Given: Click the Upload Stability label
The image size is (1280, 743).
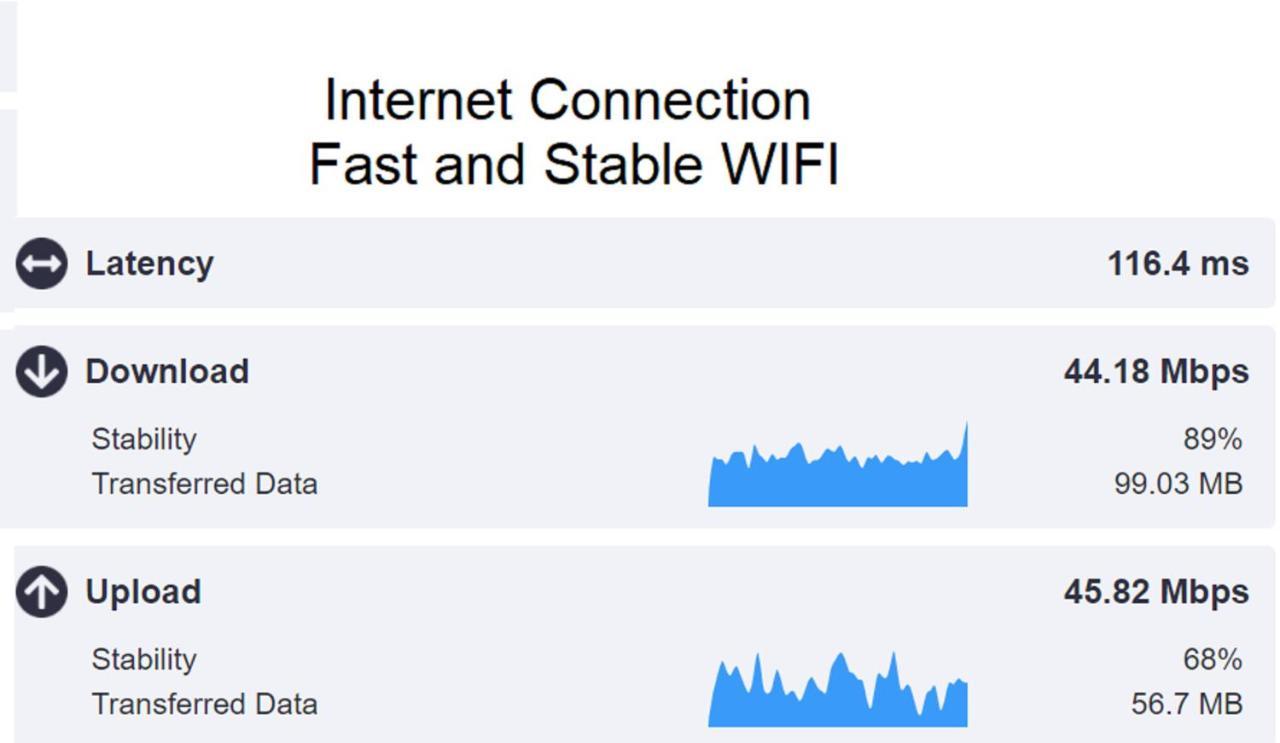Looking at the screenshot, I should tap(144, 660).
